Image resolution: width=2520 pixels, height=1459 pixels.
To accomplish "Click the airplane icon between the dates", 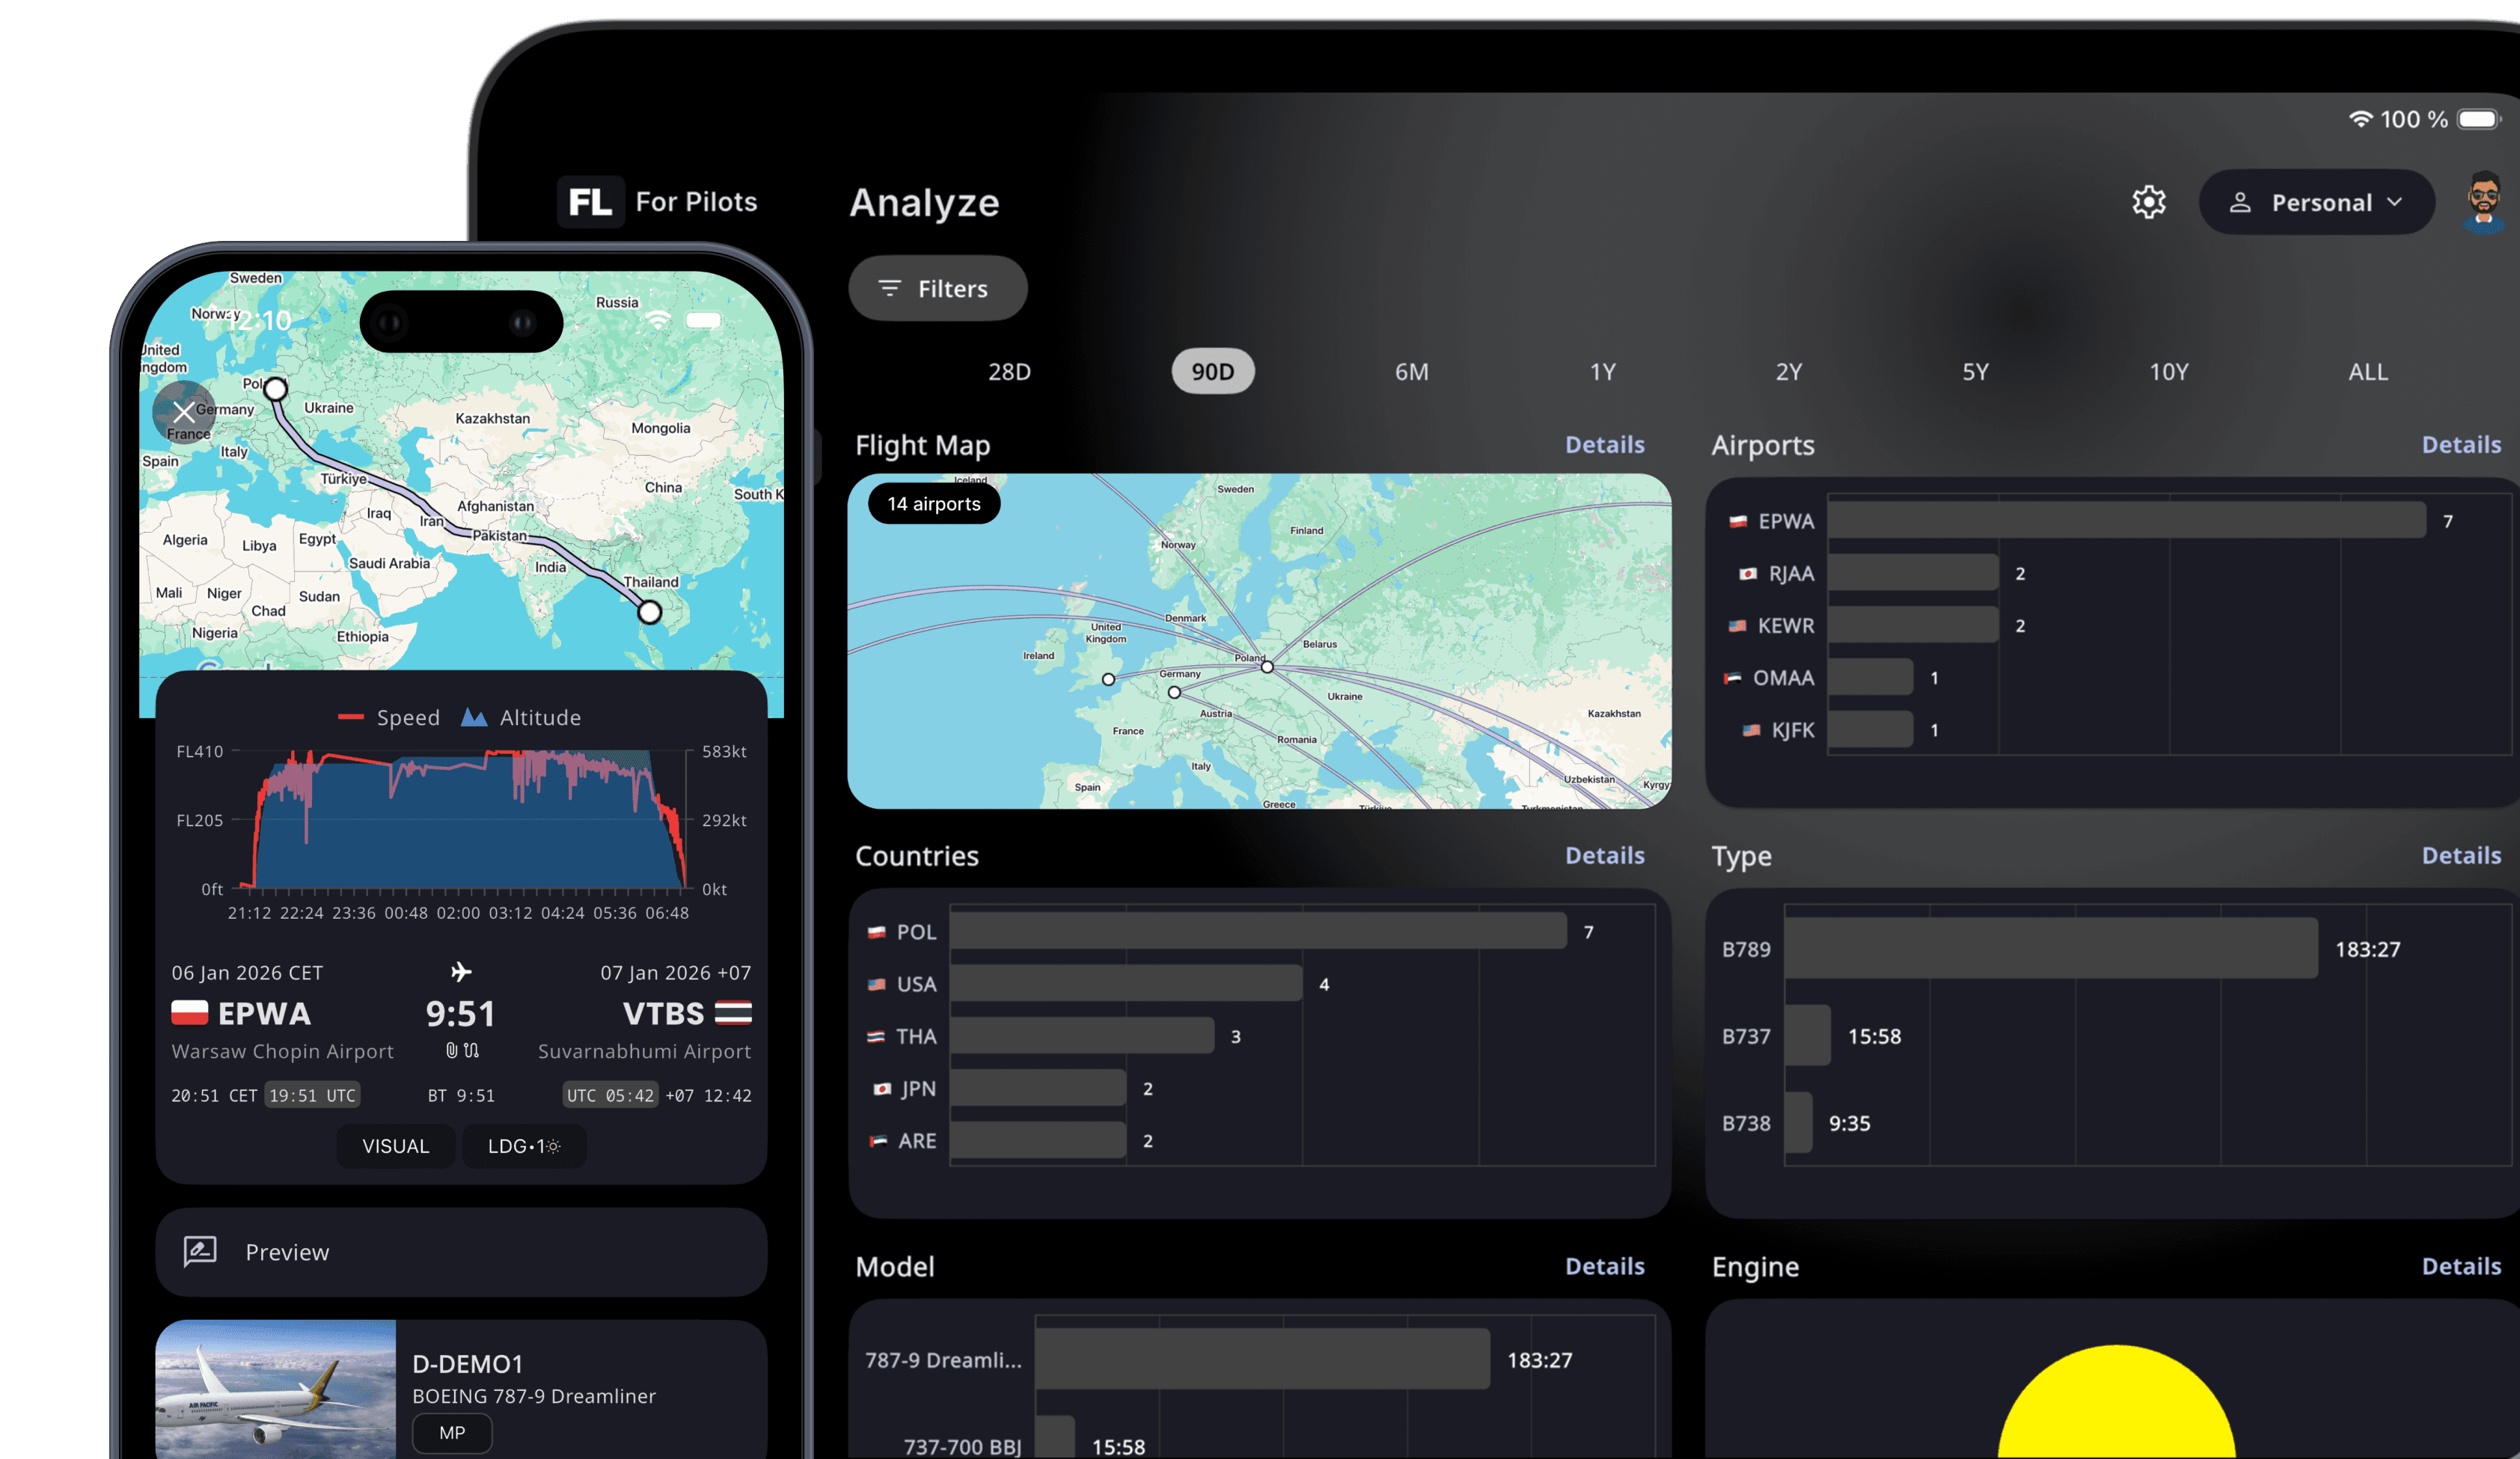I will pyautogui.click(x=461, y=972).
